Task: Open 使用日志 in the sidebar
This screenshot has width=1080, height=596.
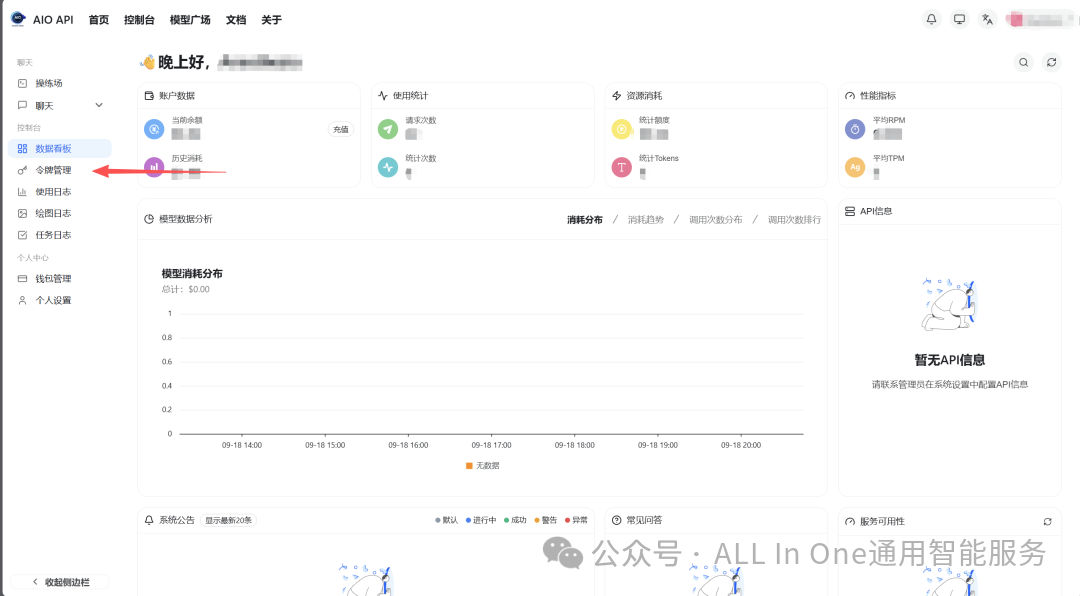Action: (x=60, y=192)
